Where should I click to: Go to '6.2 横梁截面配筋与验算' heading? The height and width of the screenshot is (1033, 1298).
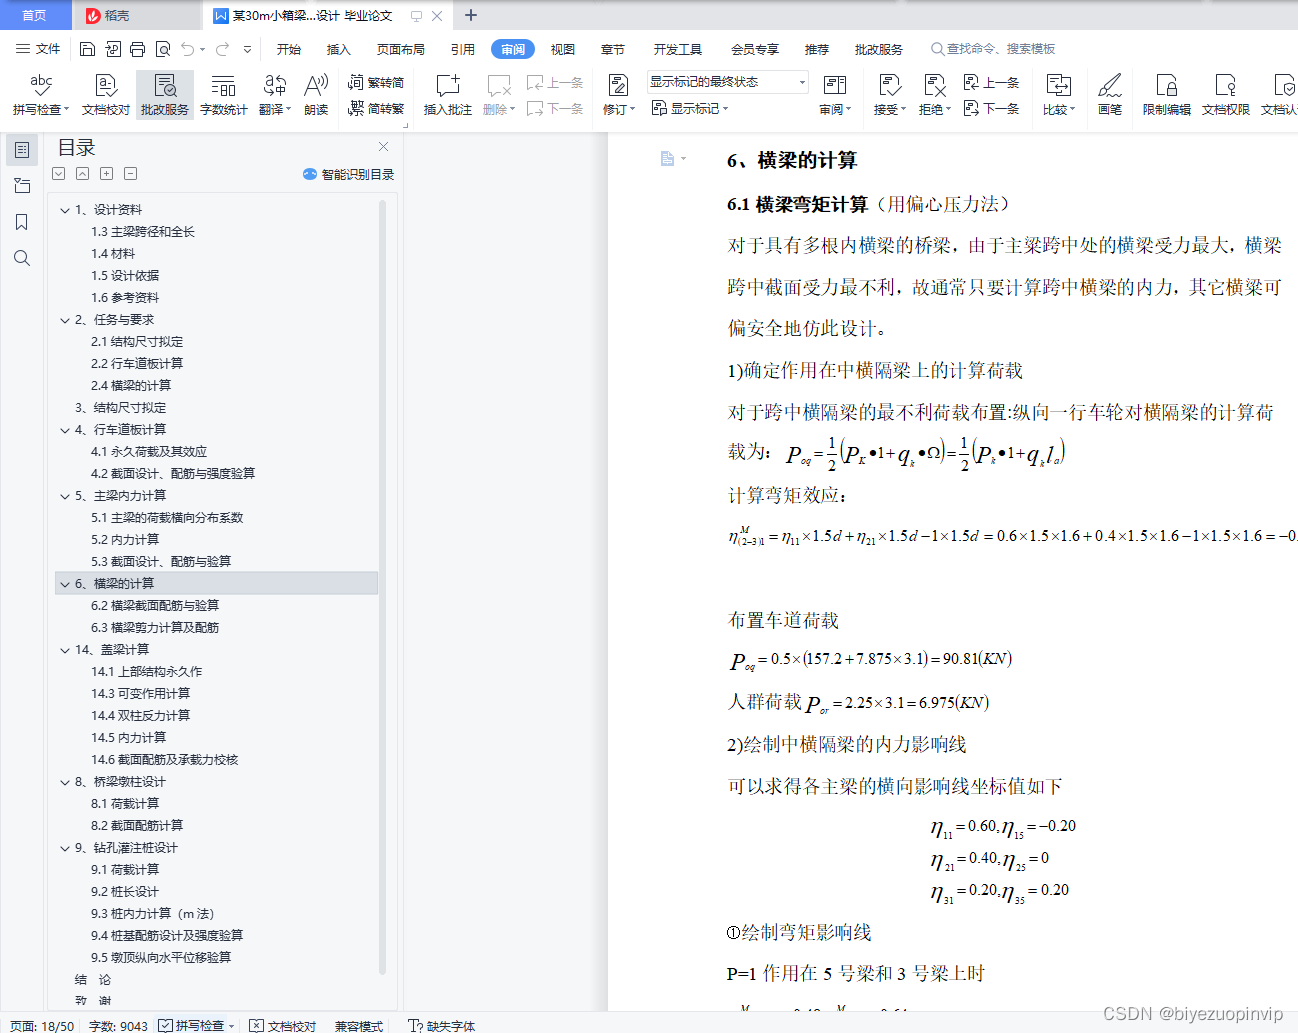point(155,606)
